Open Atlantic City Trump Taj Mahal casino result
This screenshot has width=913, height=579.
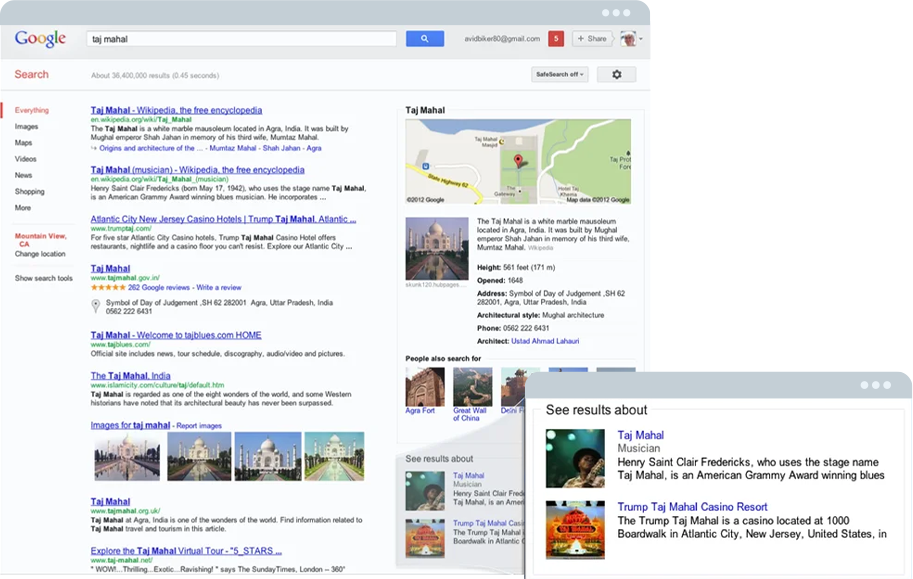pyautogui.click(x=223, y=220)
